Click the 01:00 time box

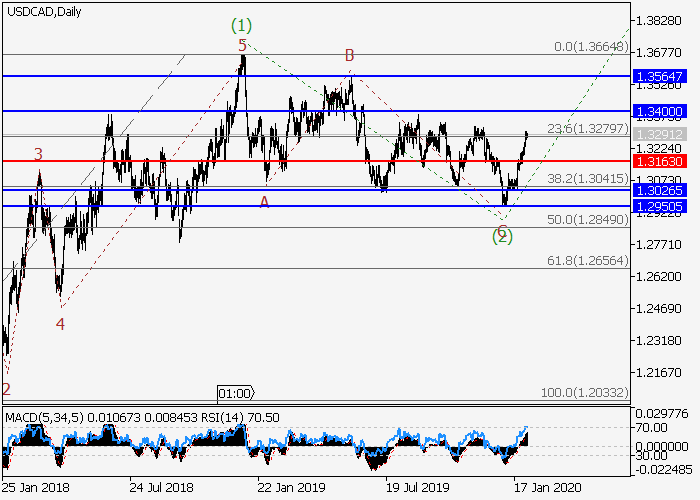236,392
